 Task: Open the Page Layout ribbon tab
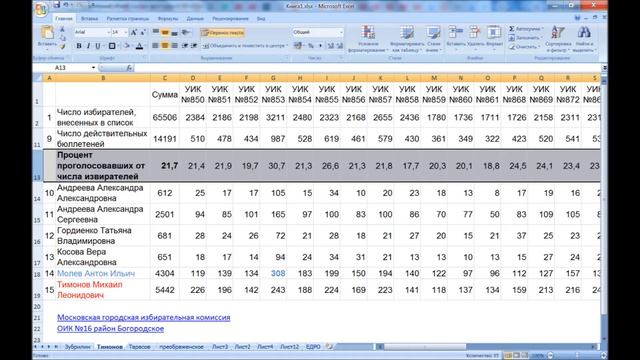point(128,18)
